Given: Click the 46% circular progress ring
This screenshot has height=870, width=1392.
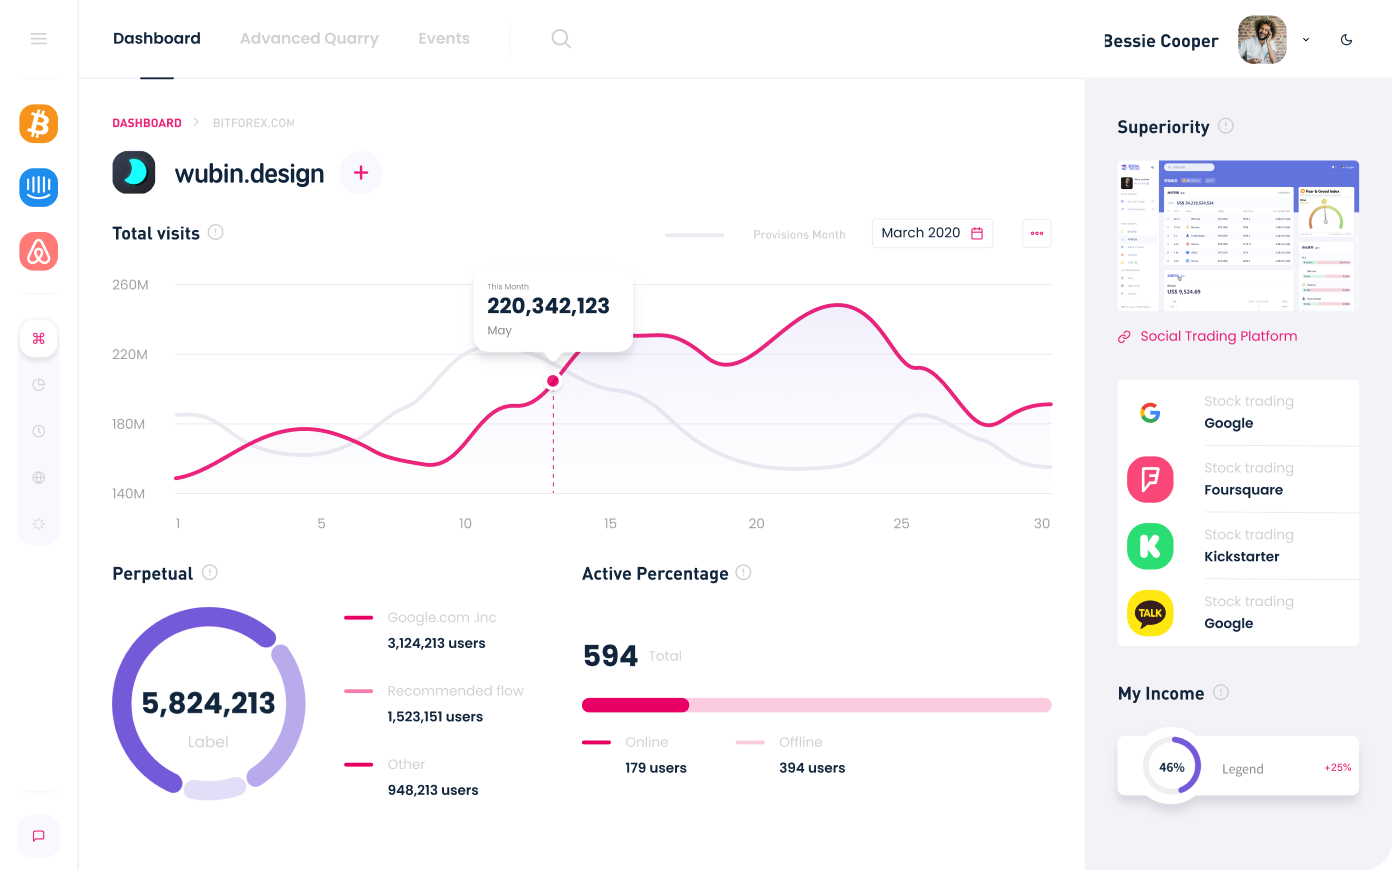Looking at the screenshot, I should click(x=1172, y=767).
